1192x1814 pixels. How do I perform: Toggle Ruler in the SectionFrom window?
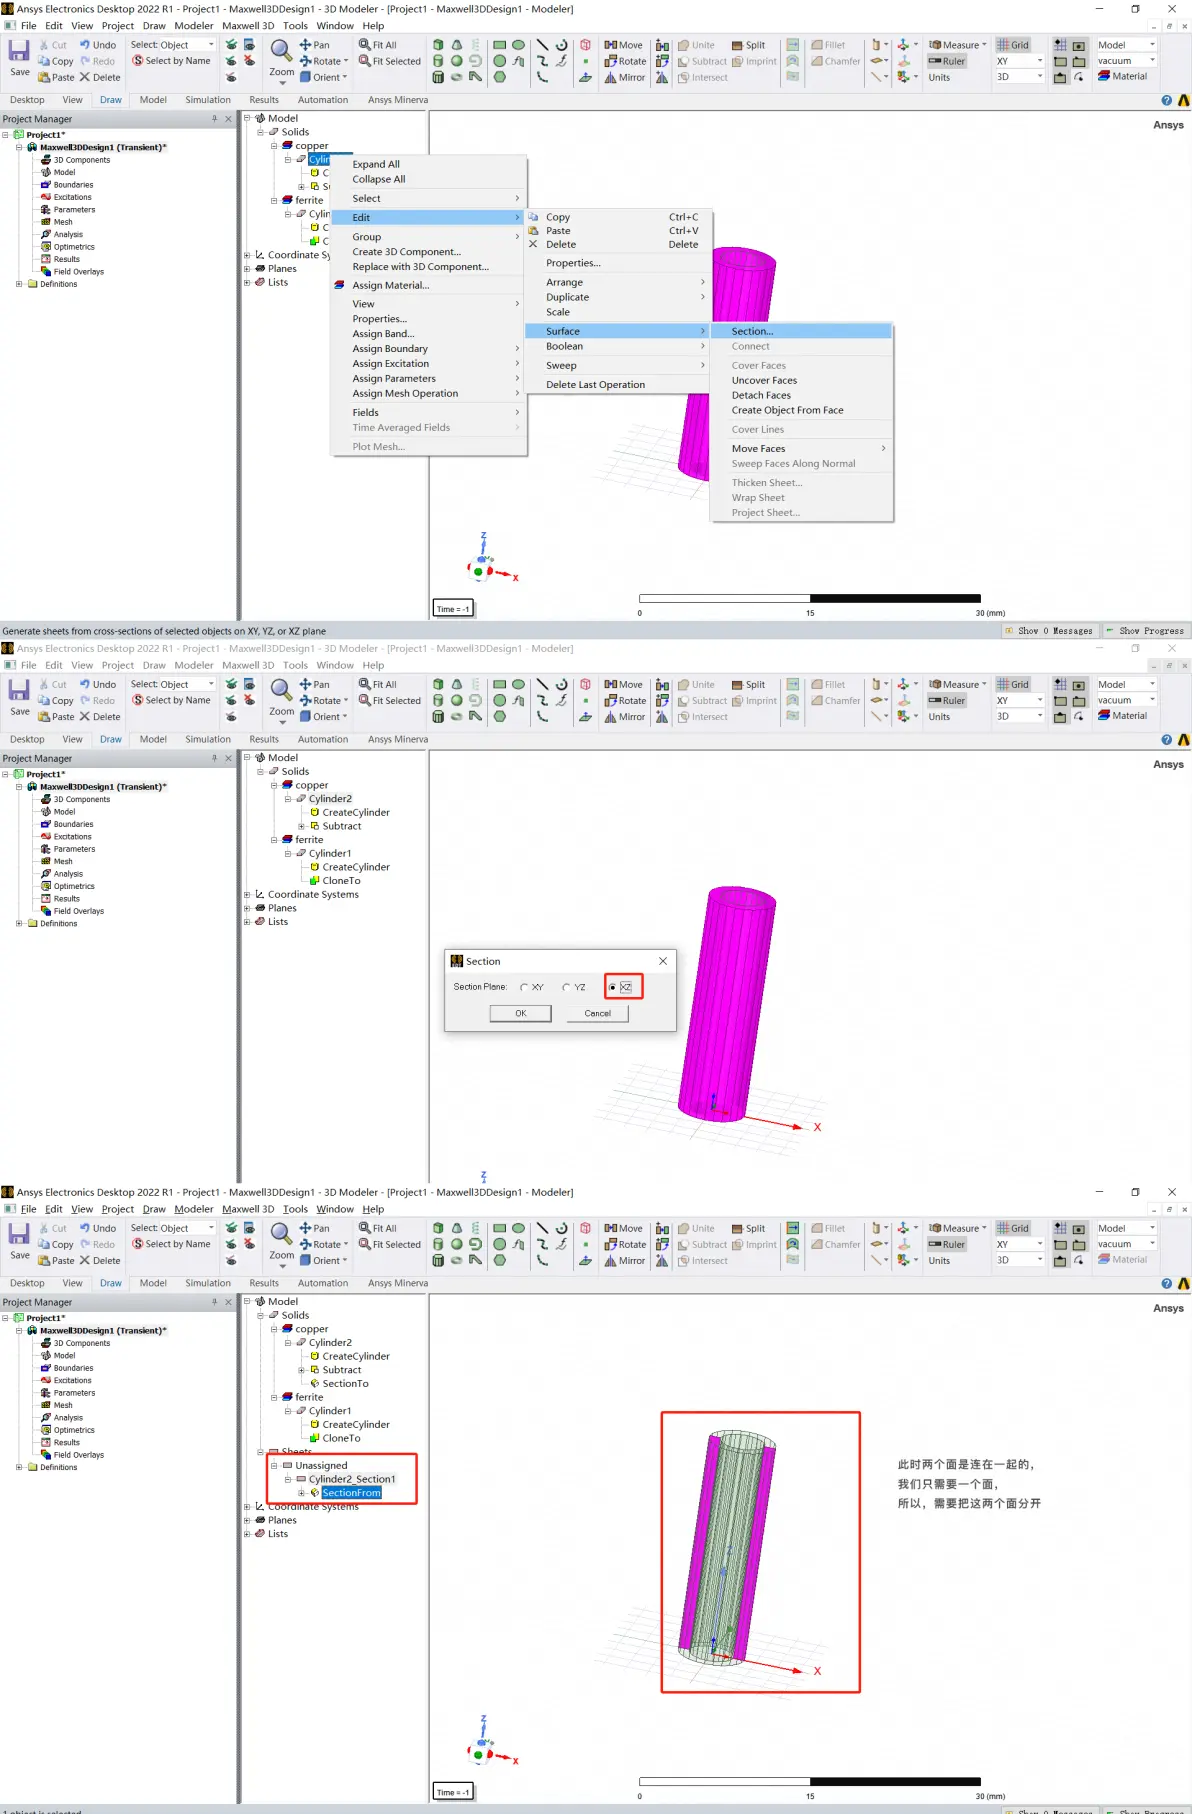pyautogui.click(x=946, y=1244)
